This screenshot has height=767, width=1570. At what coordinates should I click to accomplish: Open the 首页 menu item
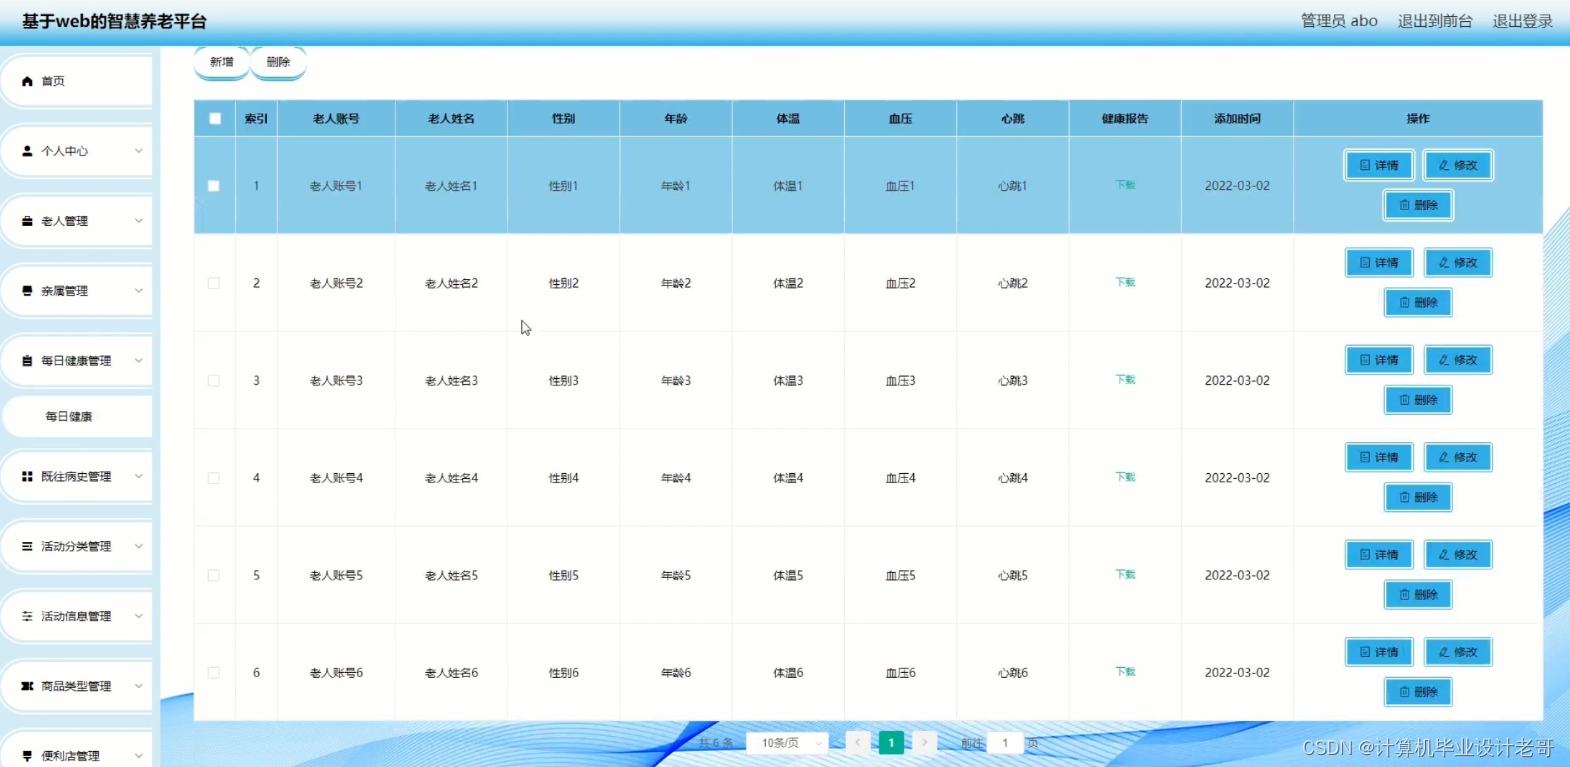point(78,81)
